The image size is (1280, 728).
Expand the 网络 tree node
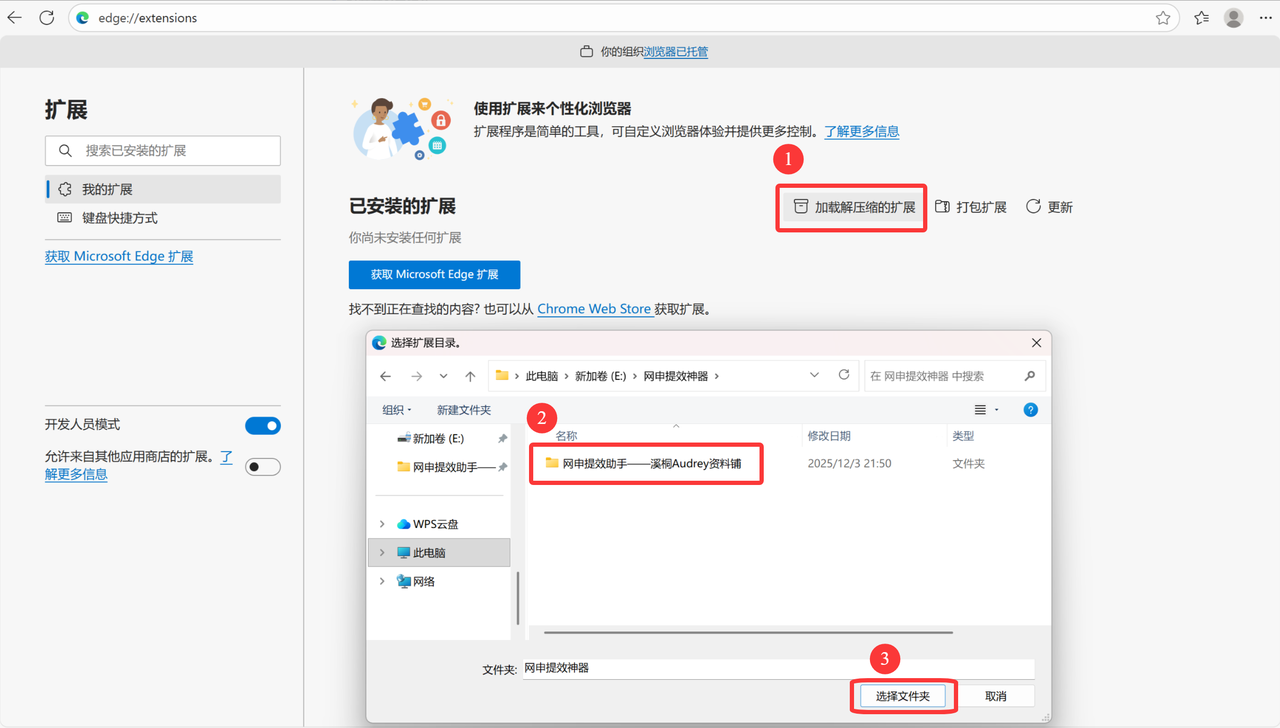(381, 580)
